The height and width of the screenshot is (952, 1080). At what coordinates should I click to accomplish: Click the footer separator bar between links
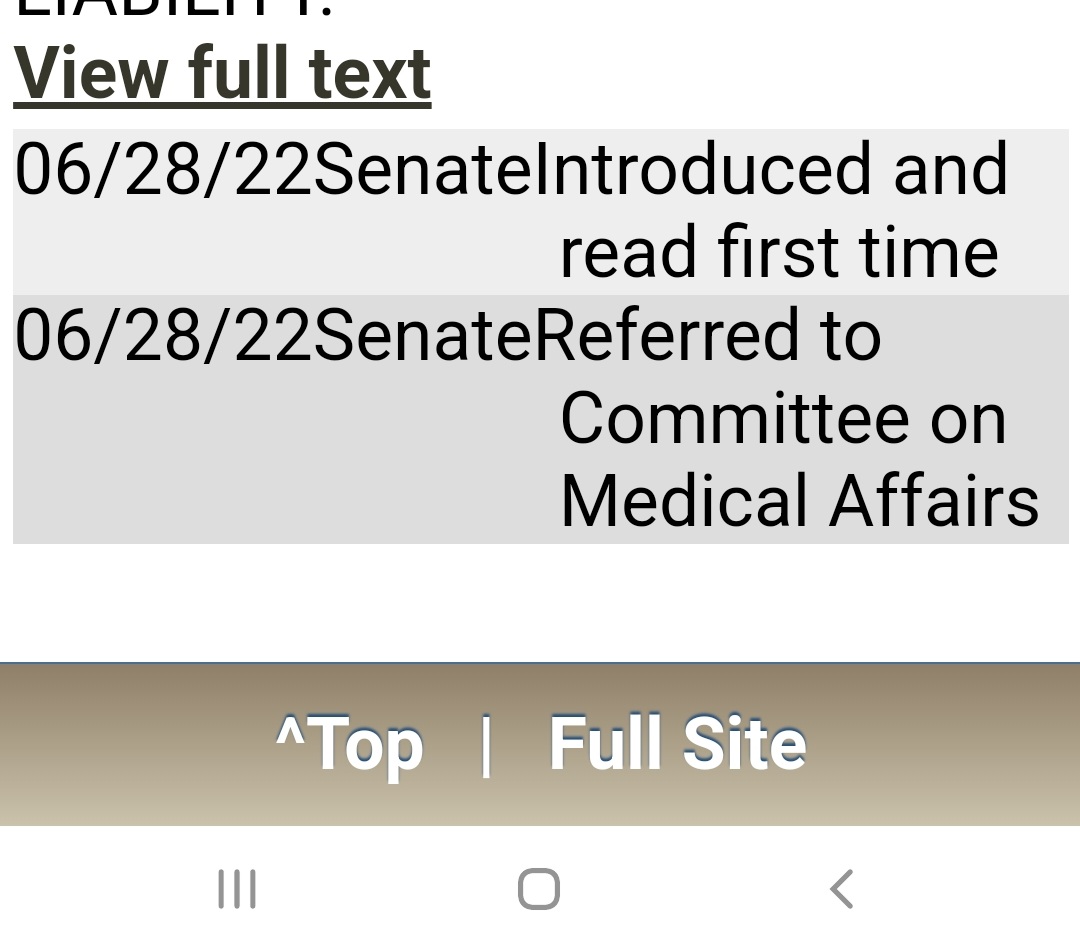pos(486,746)
